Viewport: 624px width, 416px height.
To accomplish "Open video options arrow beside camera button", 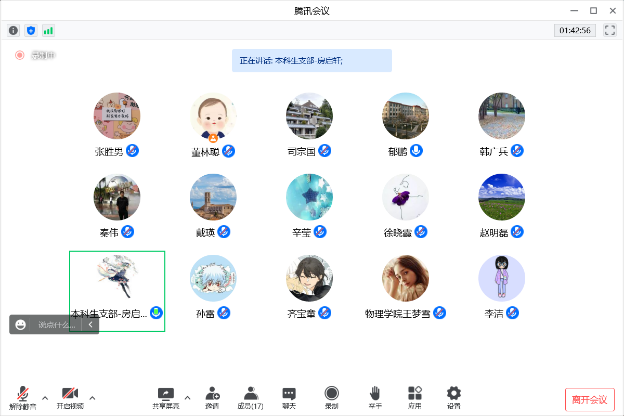I will pyautogui.click(x=92, y=396).
